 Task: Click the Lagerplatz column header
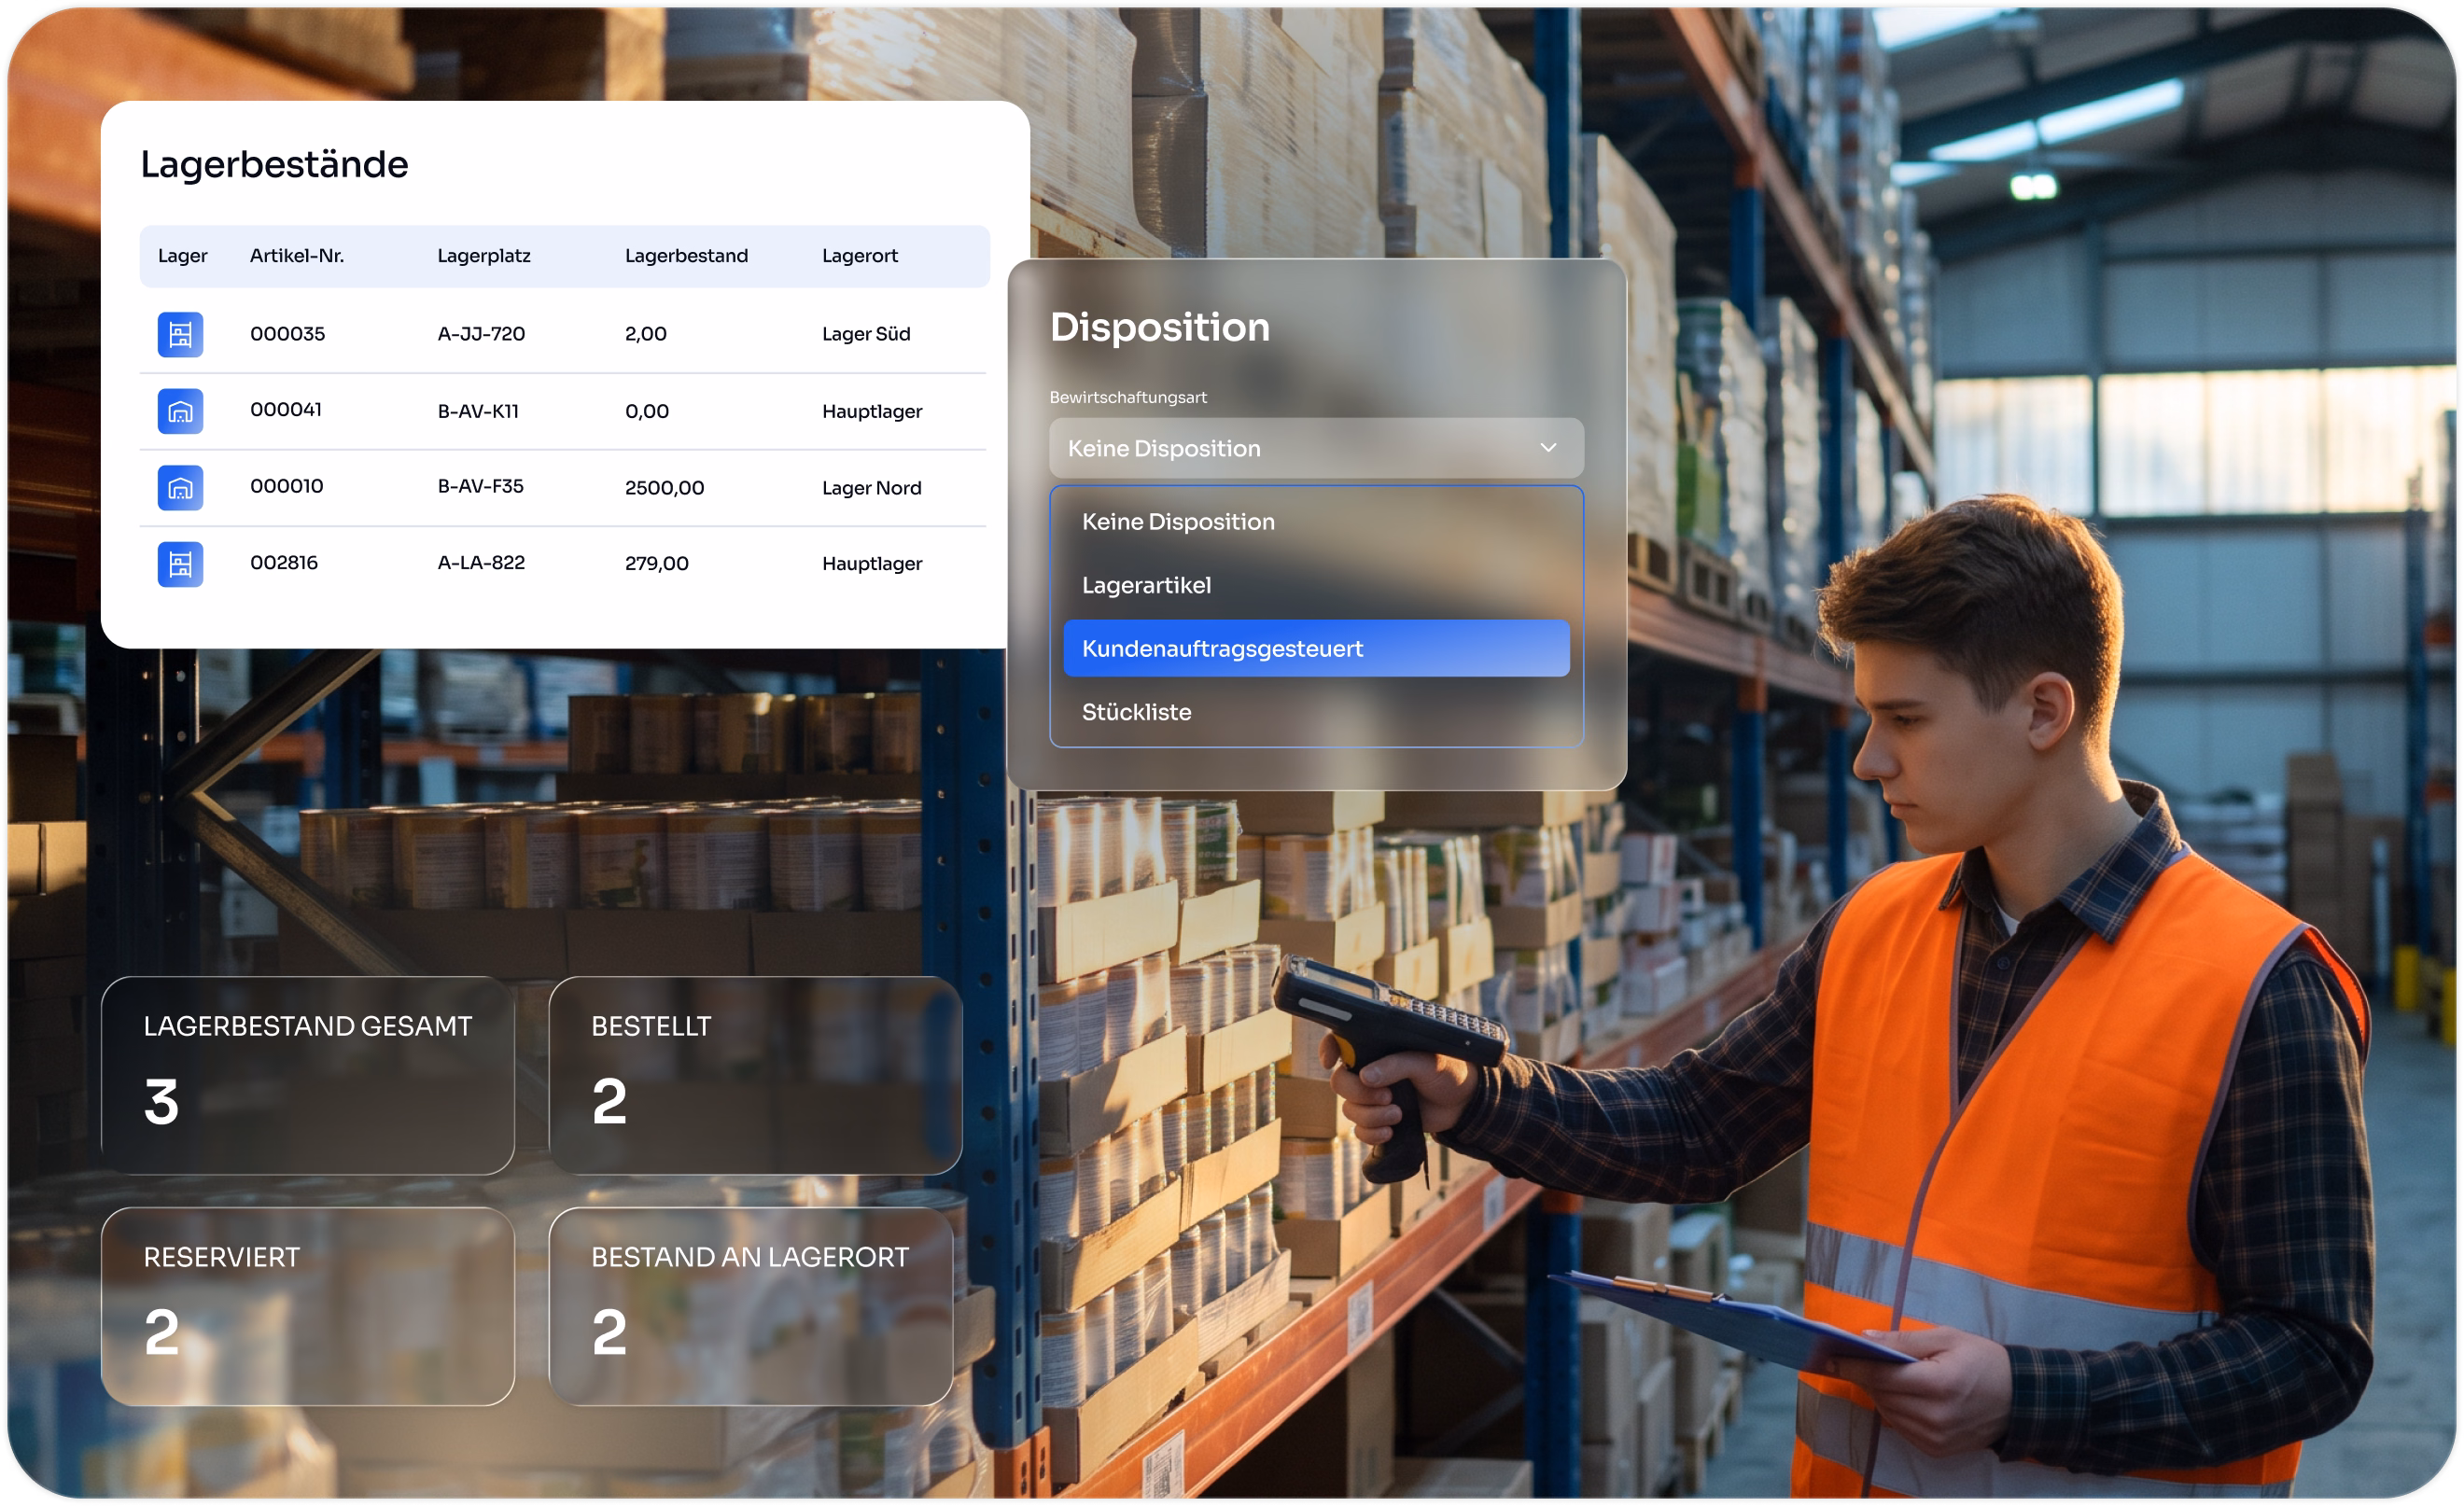pos(484,256)
